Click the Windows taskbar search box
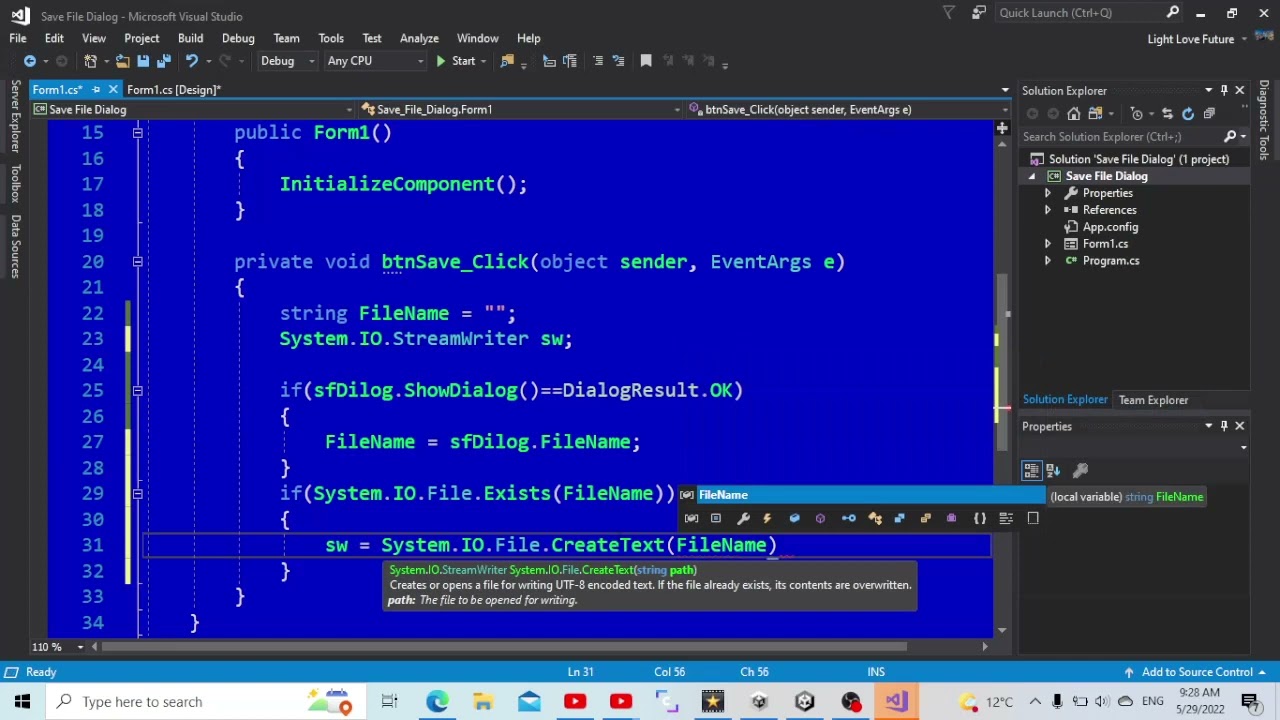Viewport: 1280px width, 720px height. point(205,701)
